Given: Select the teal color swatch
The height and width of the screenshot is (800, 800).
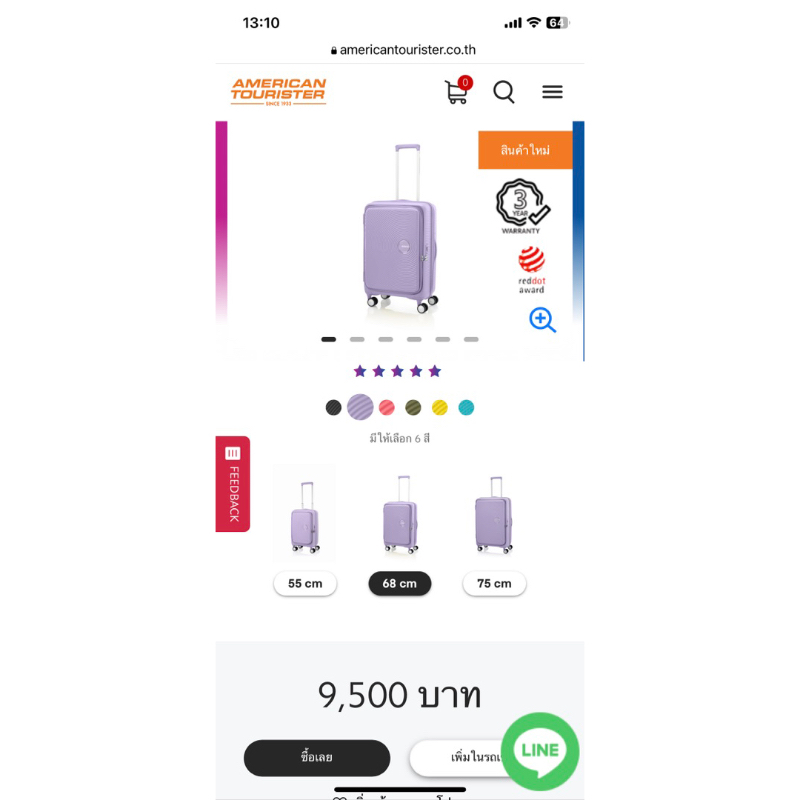Looking at the screenshot, I should [466, 407].
